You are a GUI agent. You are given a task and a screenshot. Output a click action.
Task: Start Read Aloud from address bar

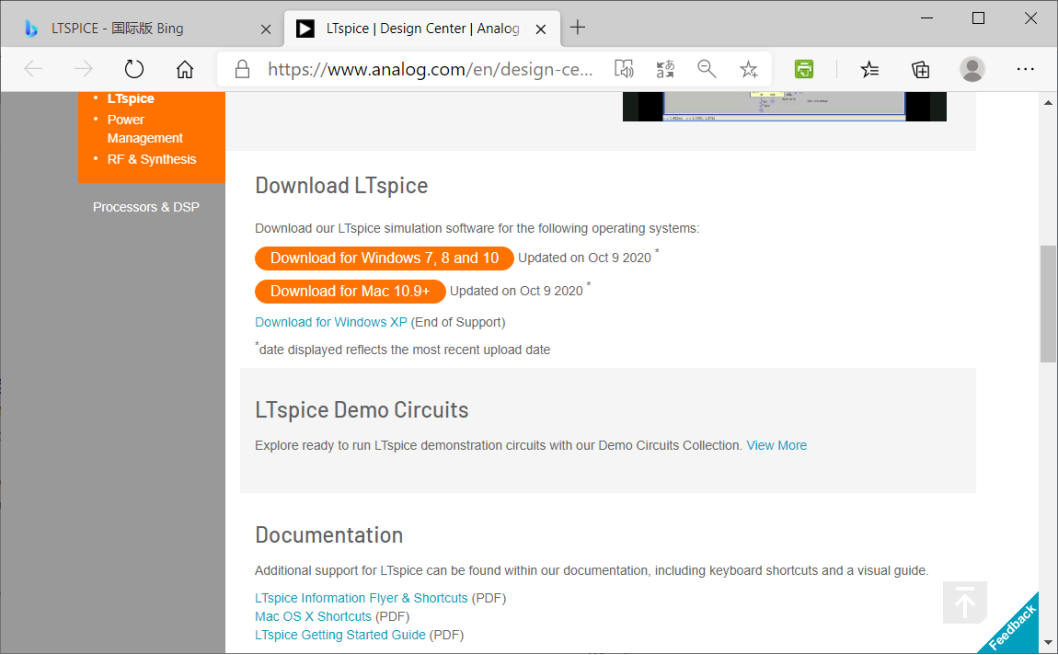point(624,69)
